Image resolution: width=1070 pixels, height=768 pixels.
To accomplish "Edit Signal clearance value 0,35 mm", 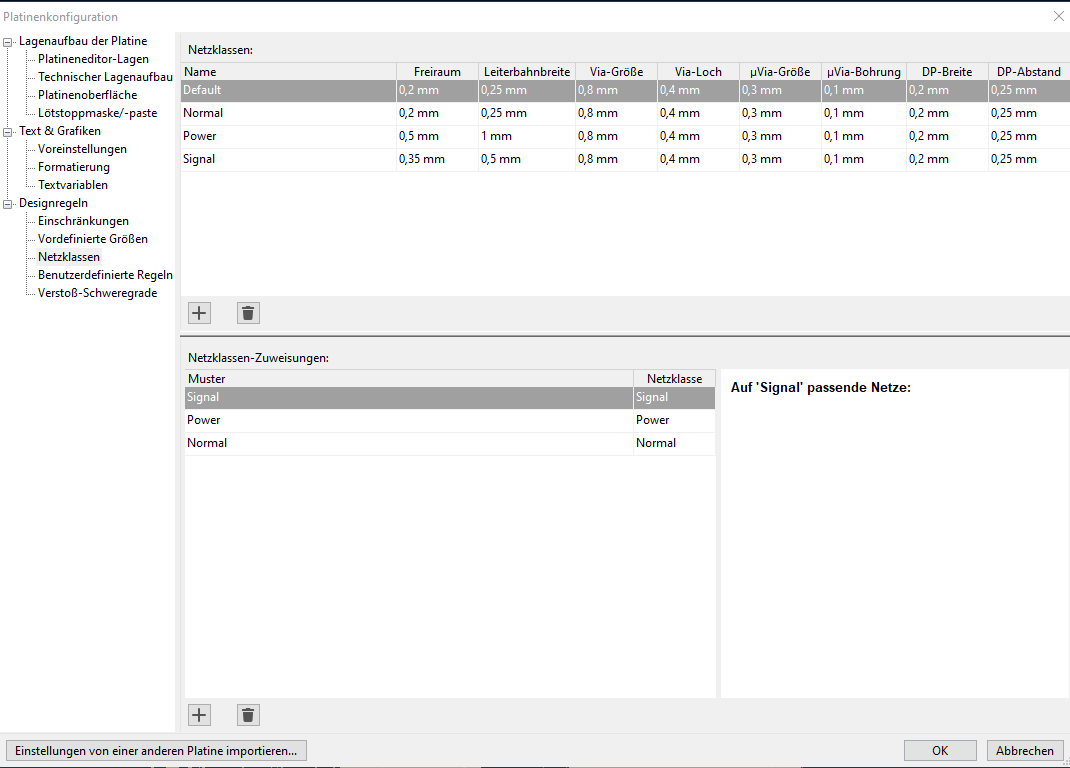I will (x=437, y=159).
